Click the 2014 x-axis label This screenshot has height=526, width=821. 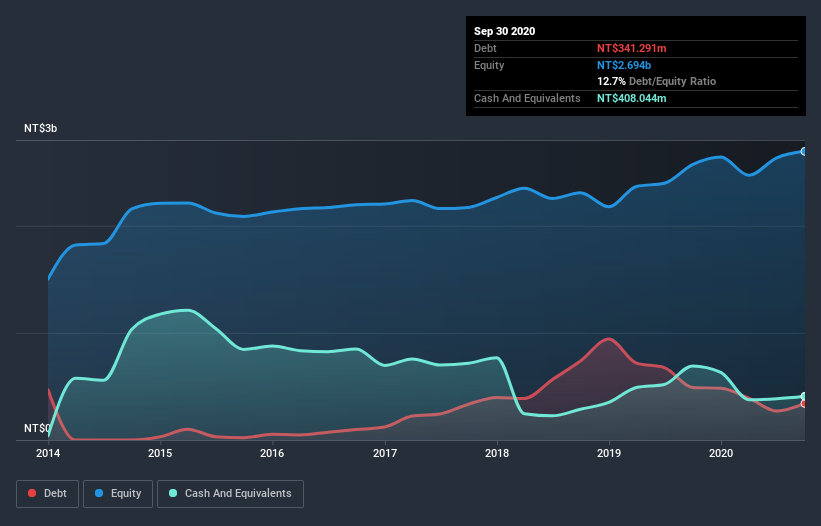coord(48,453)
